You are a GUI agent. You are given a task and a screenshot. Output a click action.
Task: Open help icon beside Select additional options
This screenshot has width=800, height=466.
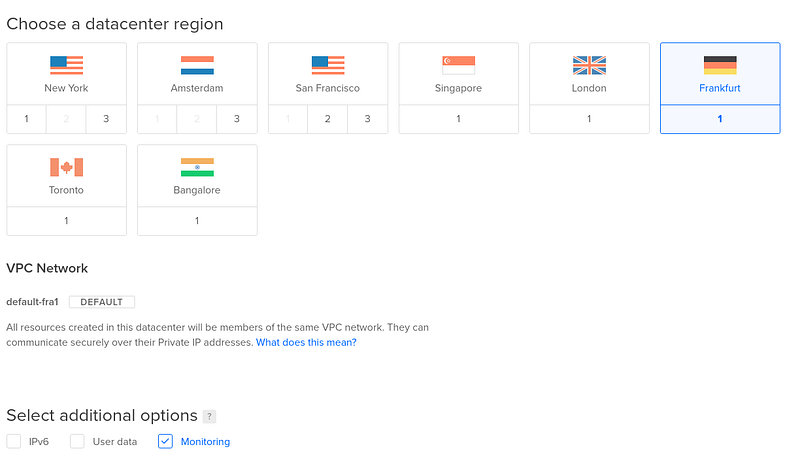pos(209,416)
